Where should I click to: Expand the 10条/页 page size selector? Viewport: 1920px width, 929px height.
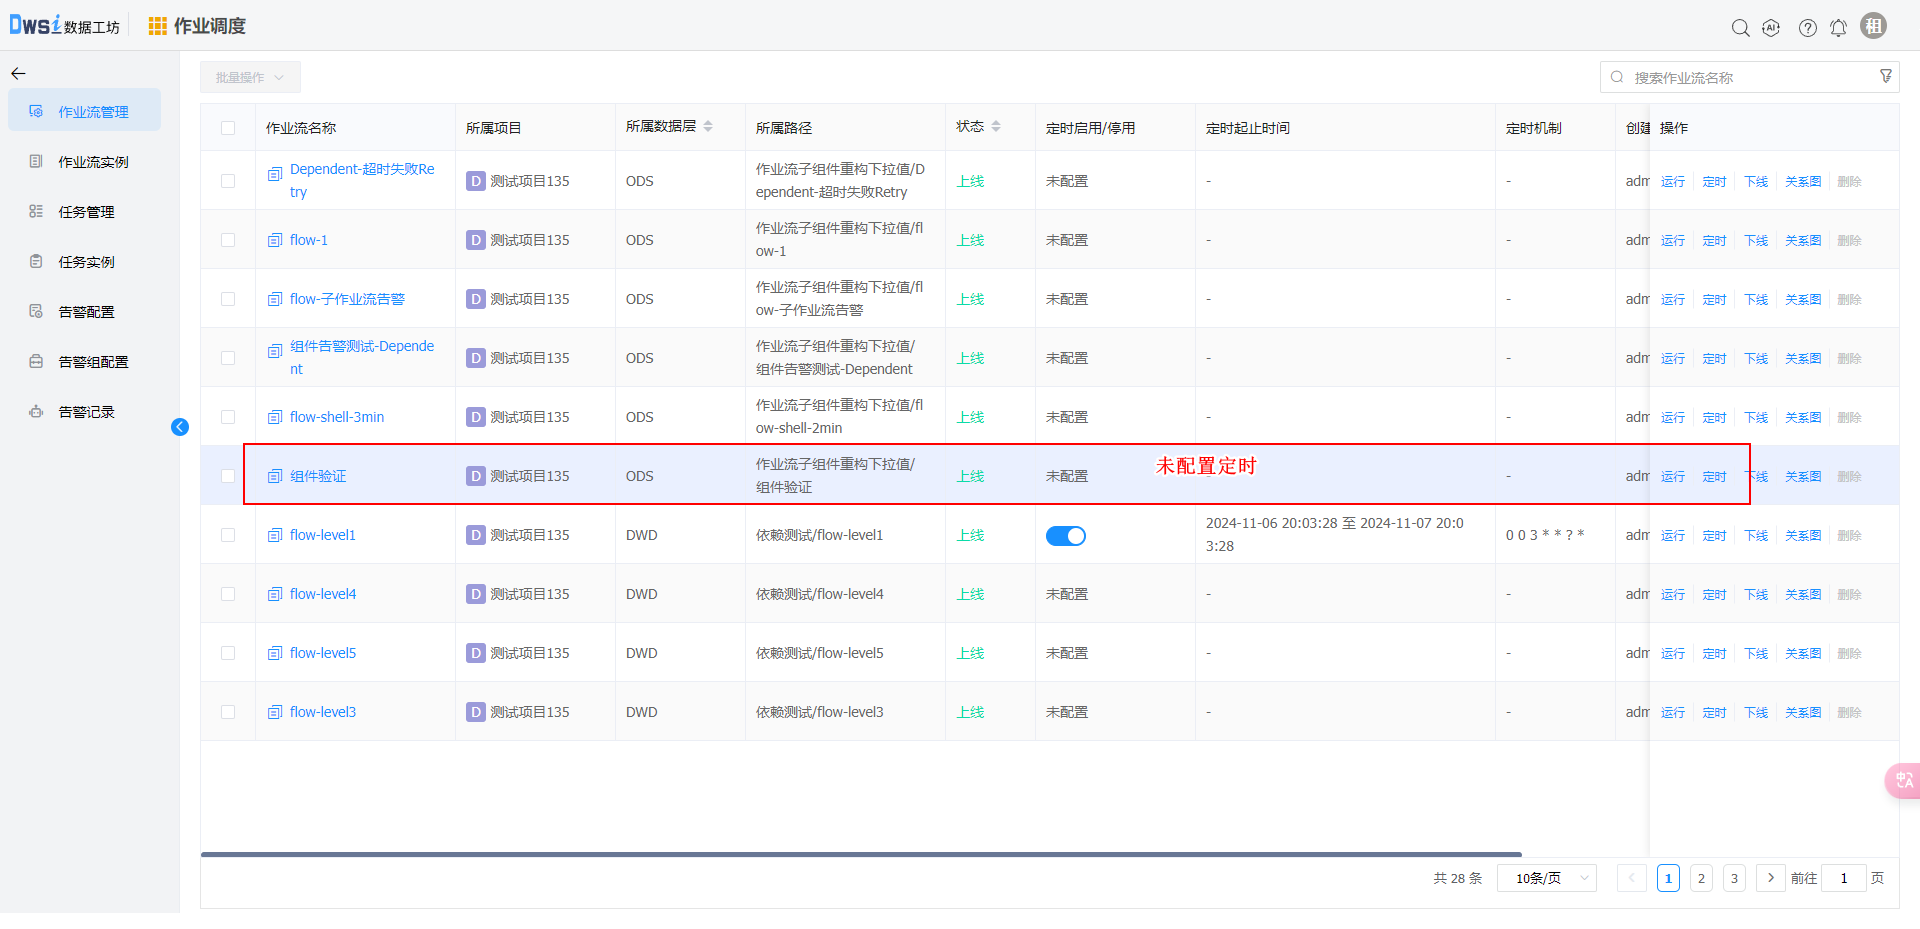tap(1546, 878)
